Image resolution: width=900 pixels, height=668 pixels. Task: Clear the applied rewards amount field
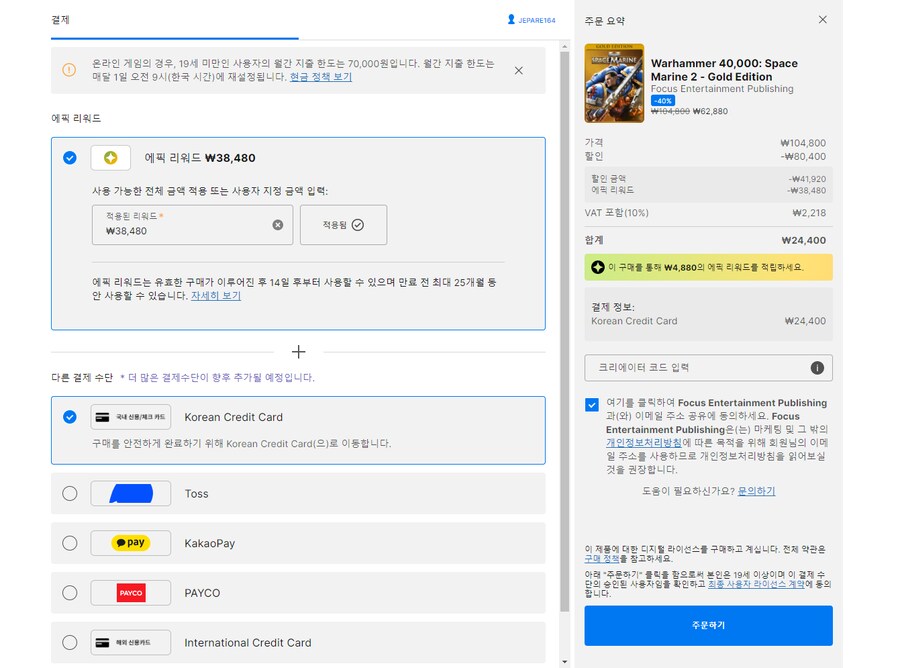pyautogui.click(x=278, y=225)
